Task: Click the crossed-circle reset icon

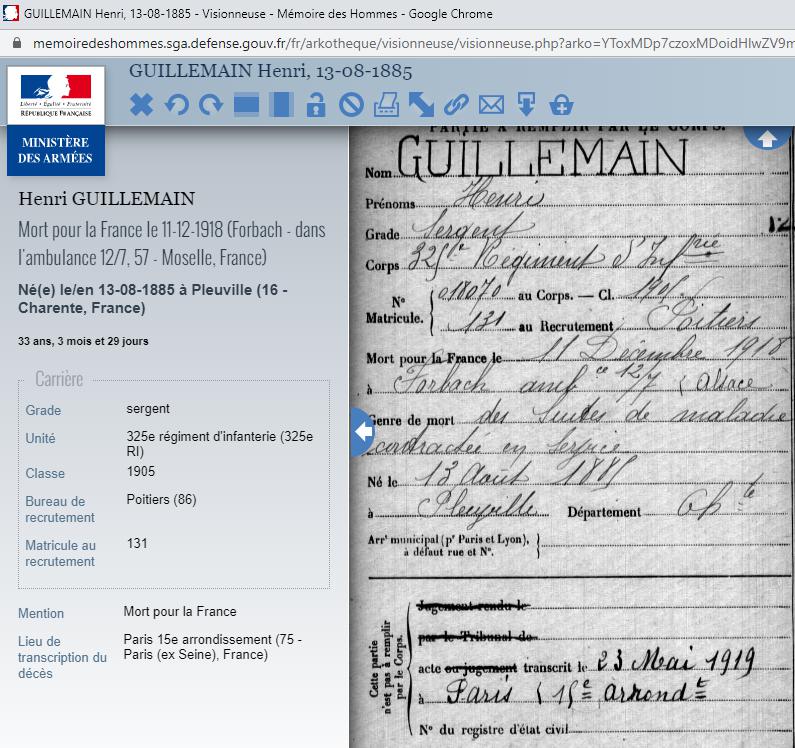Action: pyautogui.click(x=351, y=105)
